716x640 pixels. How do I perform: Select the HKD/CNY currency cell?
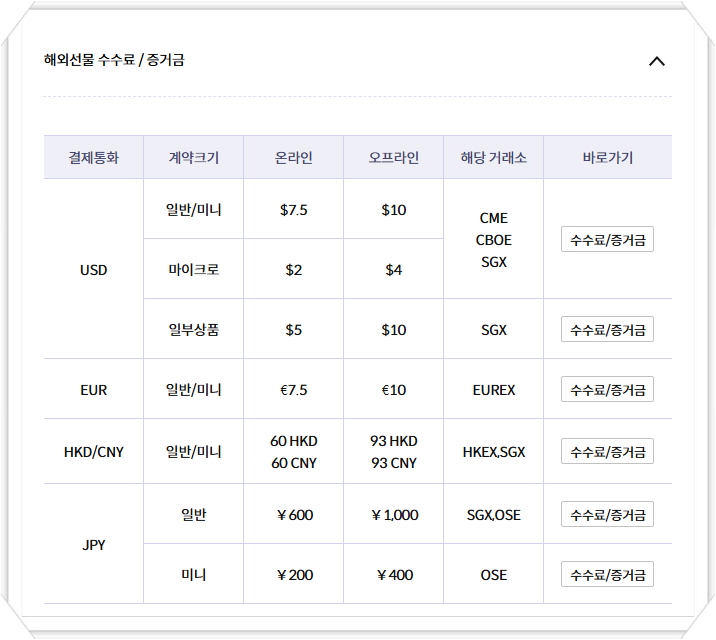tap(94, 452)
